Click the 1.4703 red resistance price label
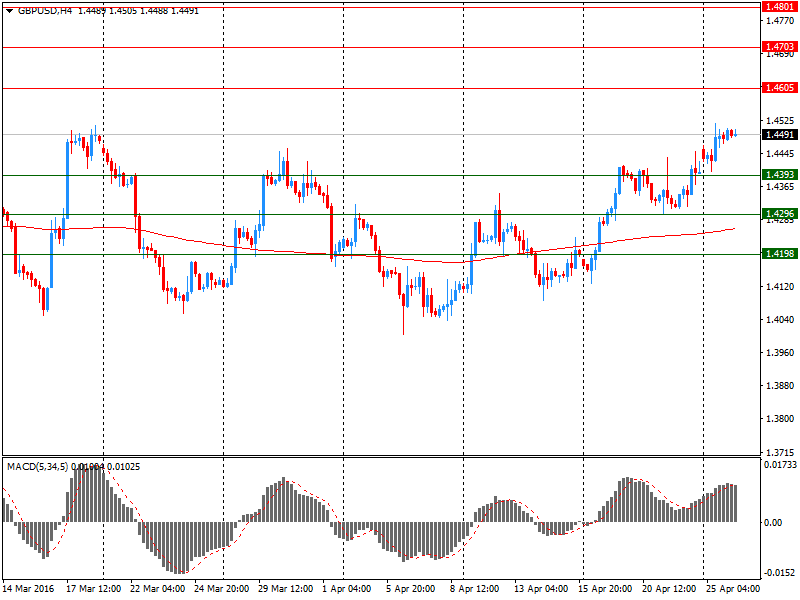Screen dimensions: 800x600 point(780,47)
